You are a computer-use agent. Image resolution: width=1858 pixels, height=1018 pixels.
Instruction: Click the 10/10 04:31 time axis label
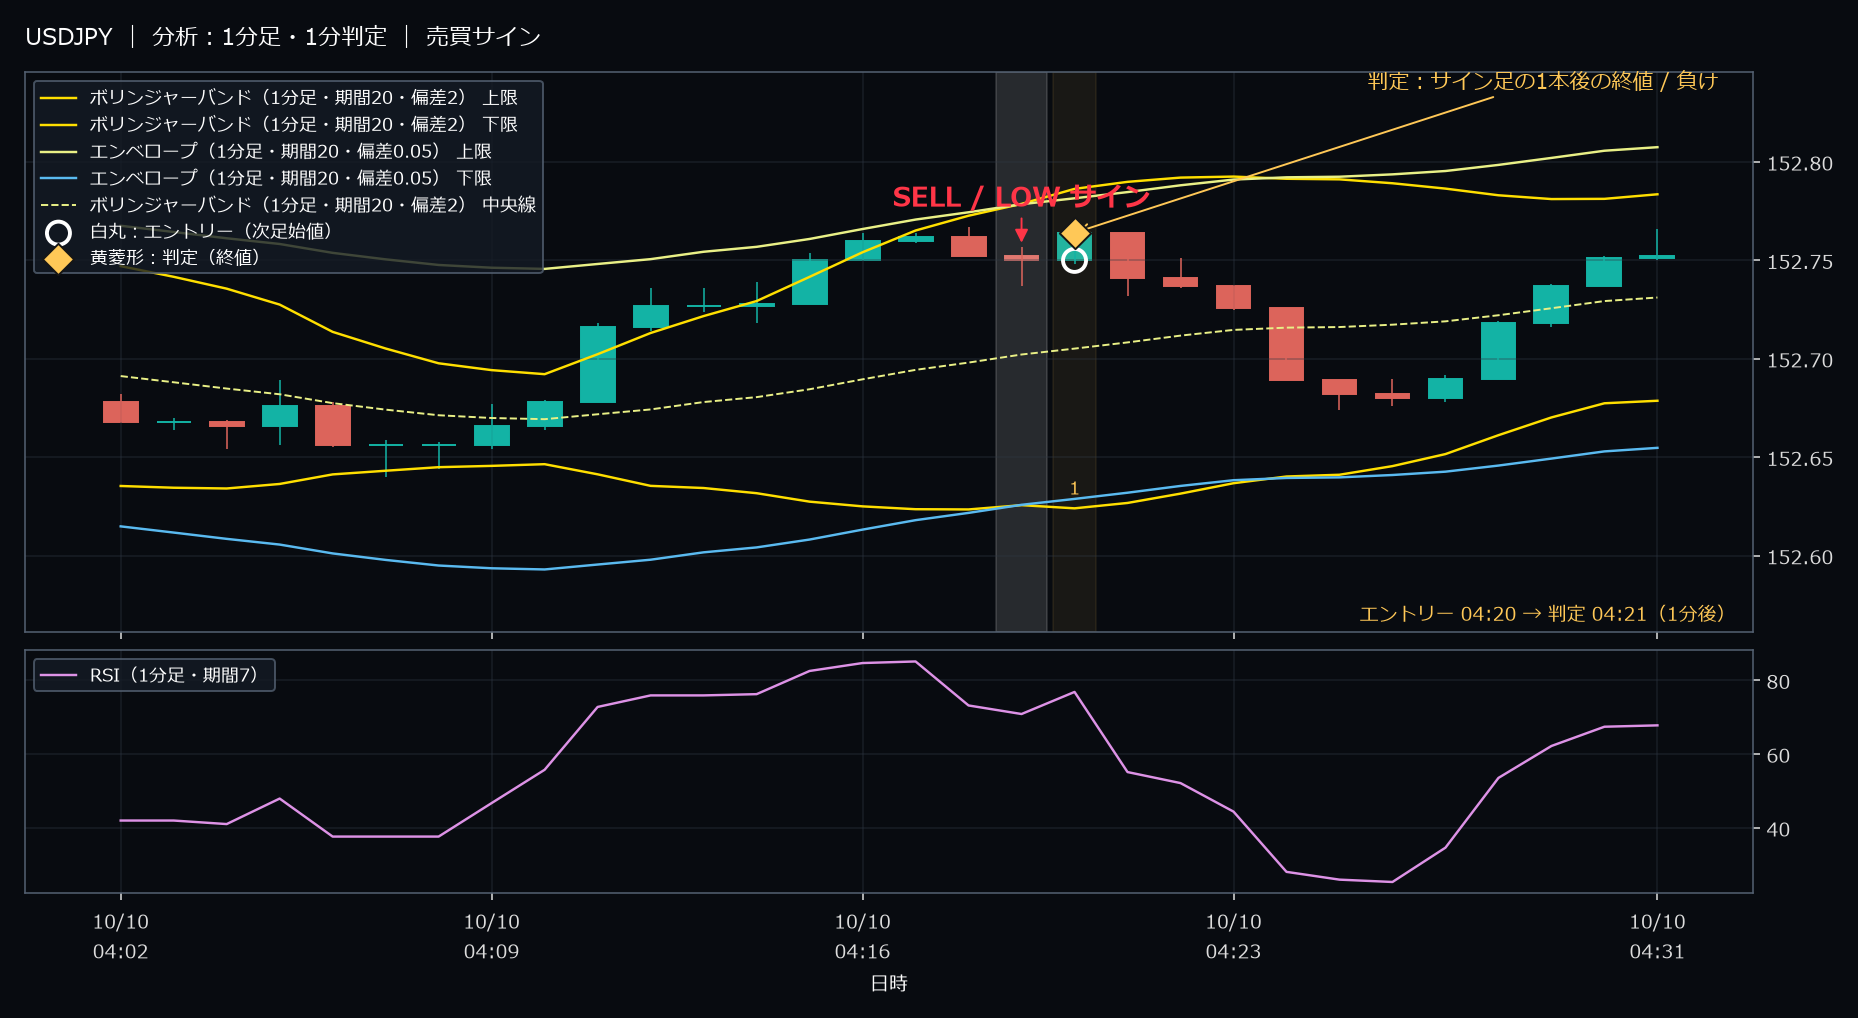click(1657, 937)
